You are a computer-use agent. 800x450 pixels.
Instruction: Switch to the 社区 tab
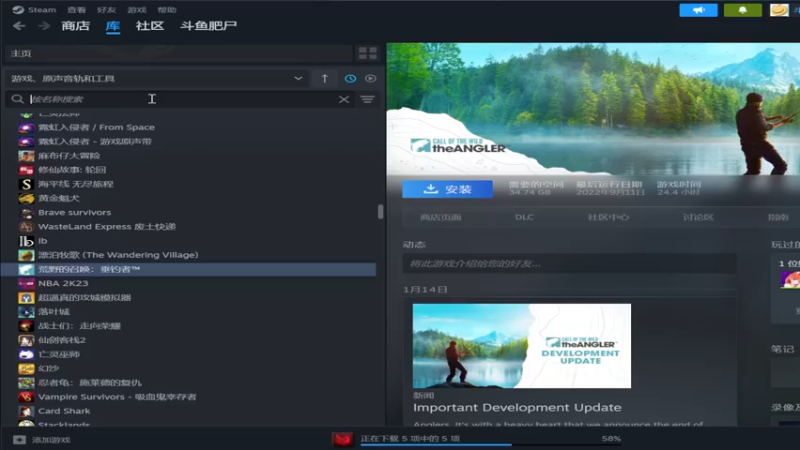[149, 26]
